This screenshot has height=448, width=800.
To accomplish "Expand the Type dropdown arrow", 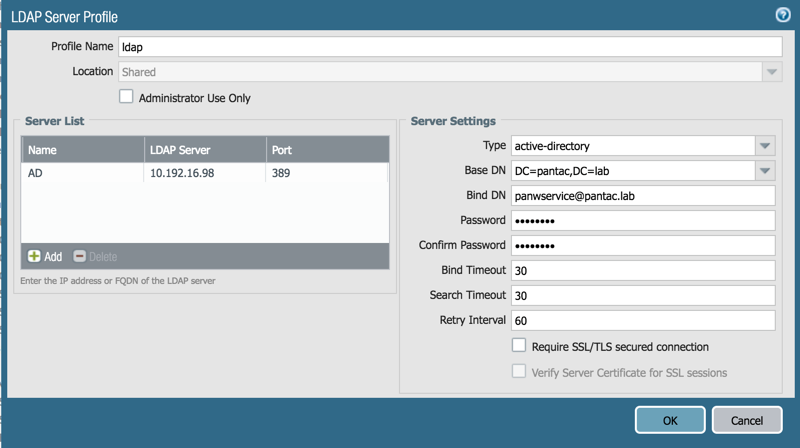I will pos(765,146).
